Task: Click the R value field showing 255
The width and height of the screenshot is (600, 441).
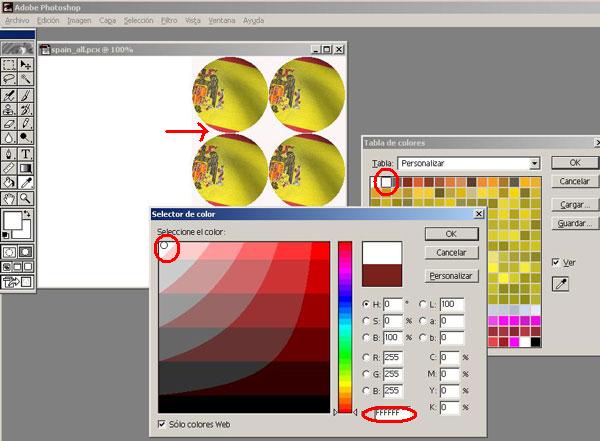Action: [x=393, y=358]
